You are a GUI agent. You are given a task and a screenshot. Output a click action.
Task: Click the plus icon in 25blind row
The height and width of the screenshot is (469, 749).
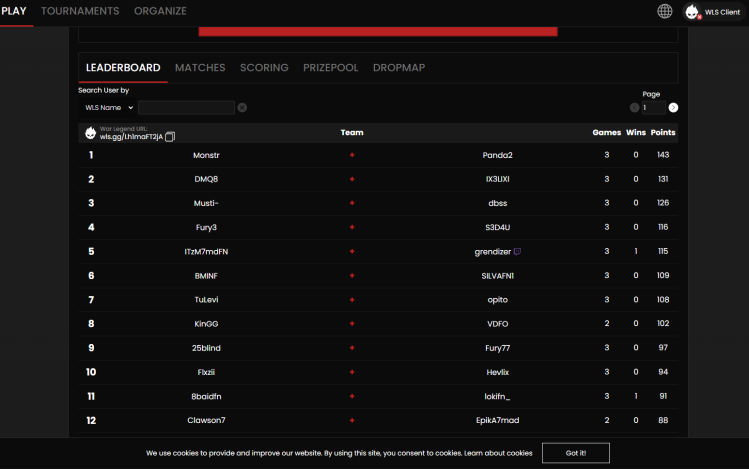352,348
